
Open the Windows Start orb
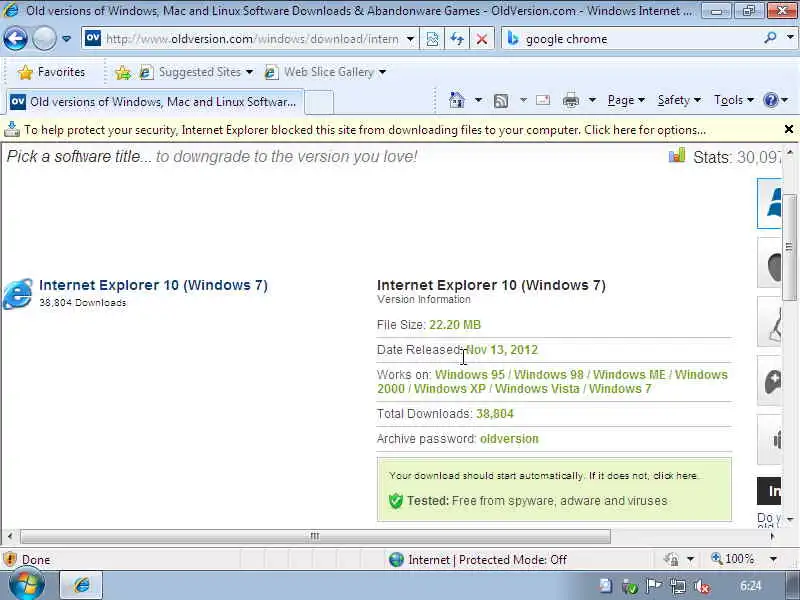[27, 585]
